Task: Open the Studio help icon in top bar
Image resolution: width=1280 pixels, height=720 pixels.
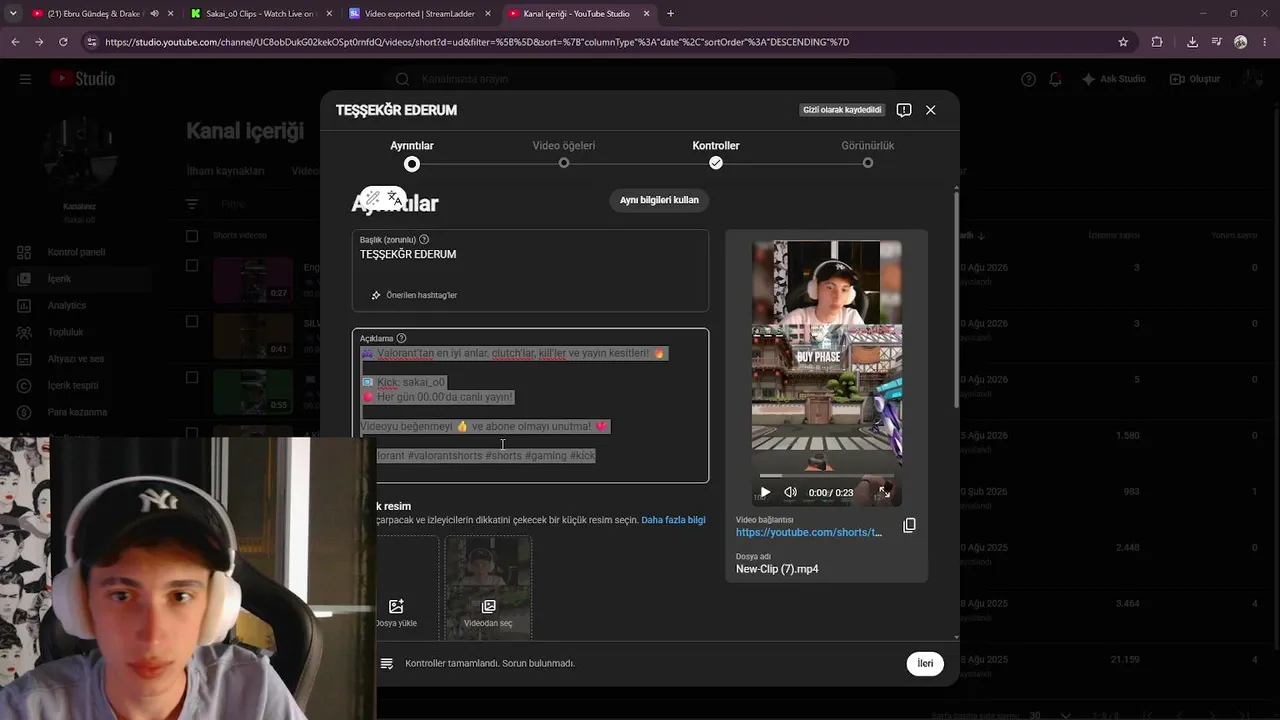Action: (x=1028, y=79)
